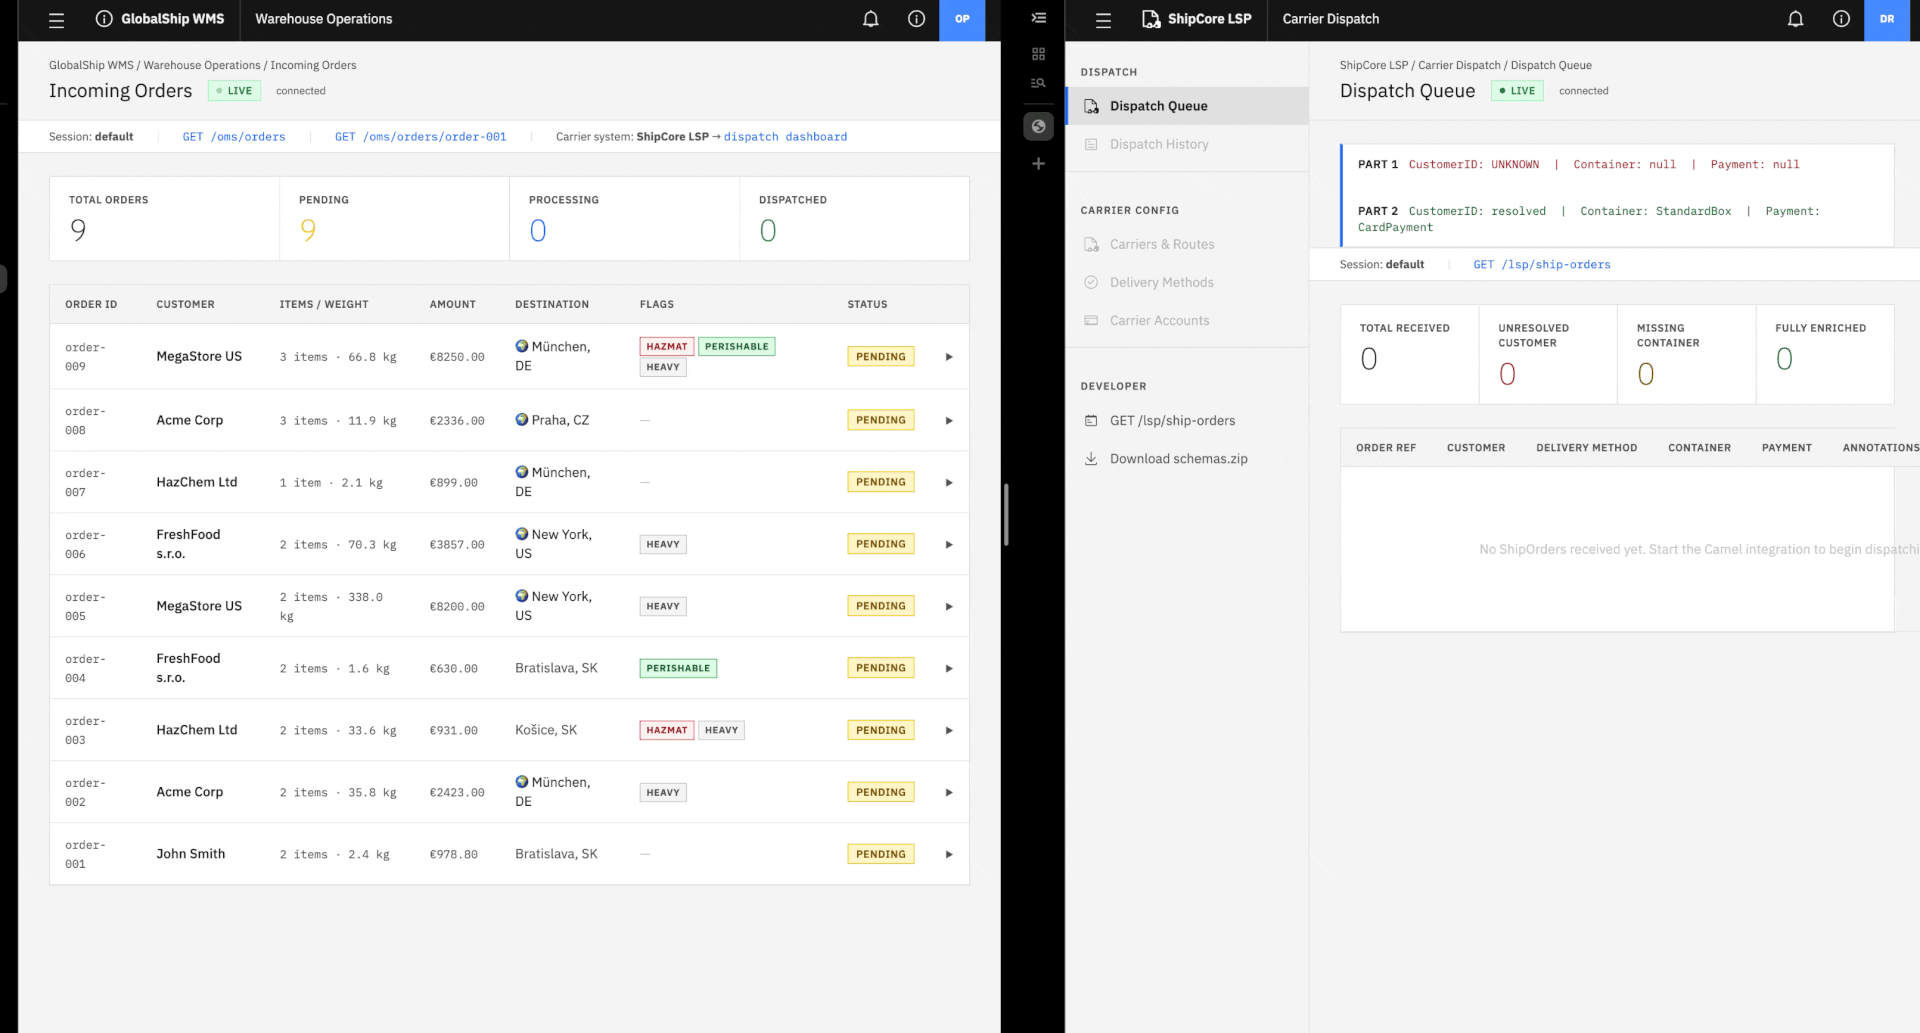The height and width of the screenshot is (1033, 1920).
Task: Open ShipCore LSP hamburger menu
Action: (x=1103, y=19)
